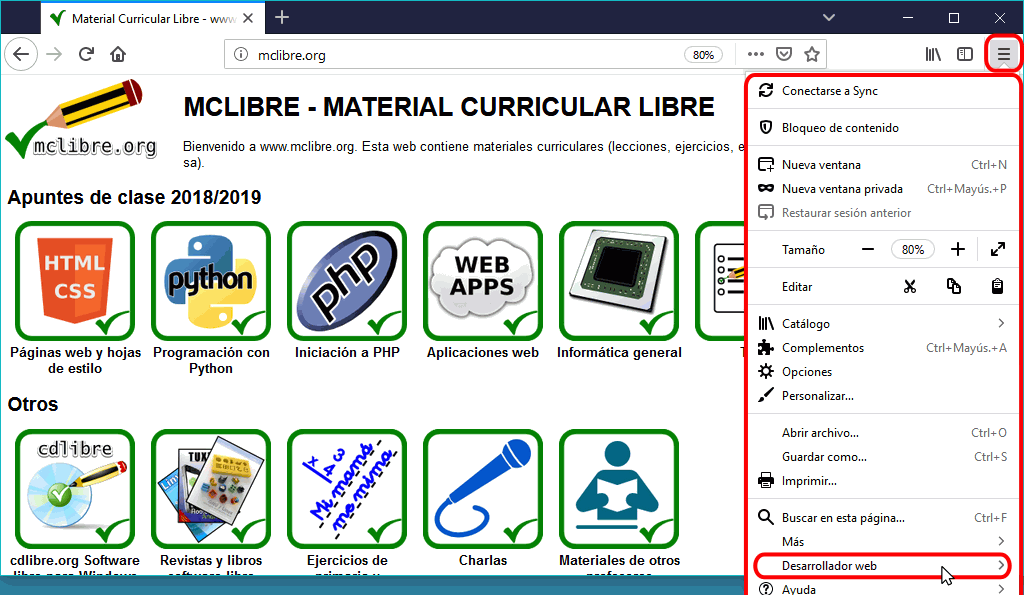Open the Library toolbar icon
Viewport: 1024px width, 595px height.
point(933,54)
